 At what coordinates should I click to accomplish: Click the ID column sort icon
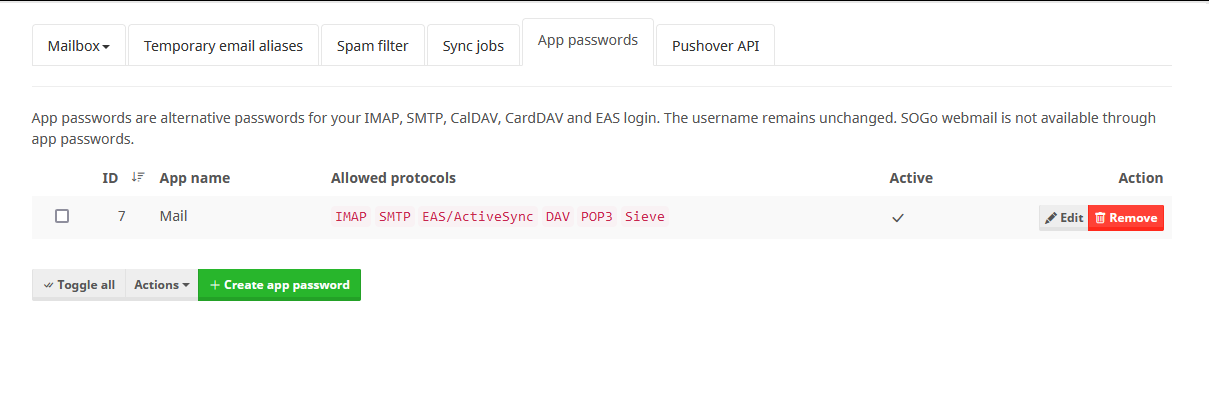click(138, 178)
